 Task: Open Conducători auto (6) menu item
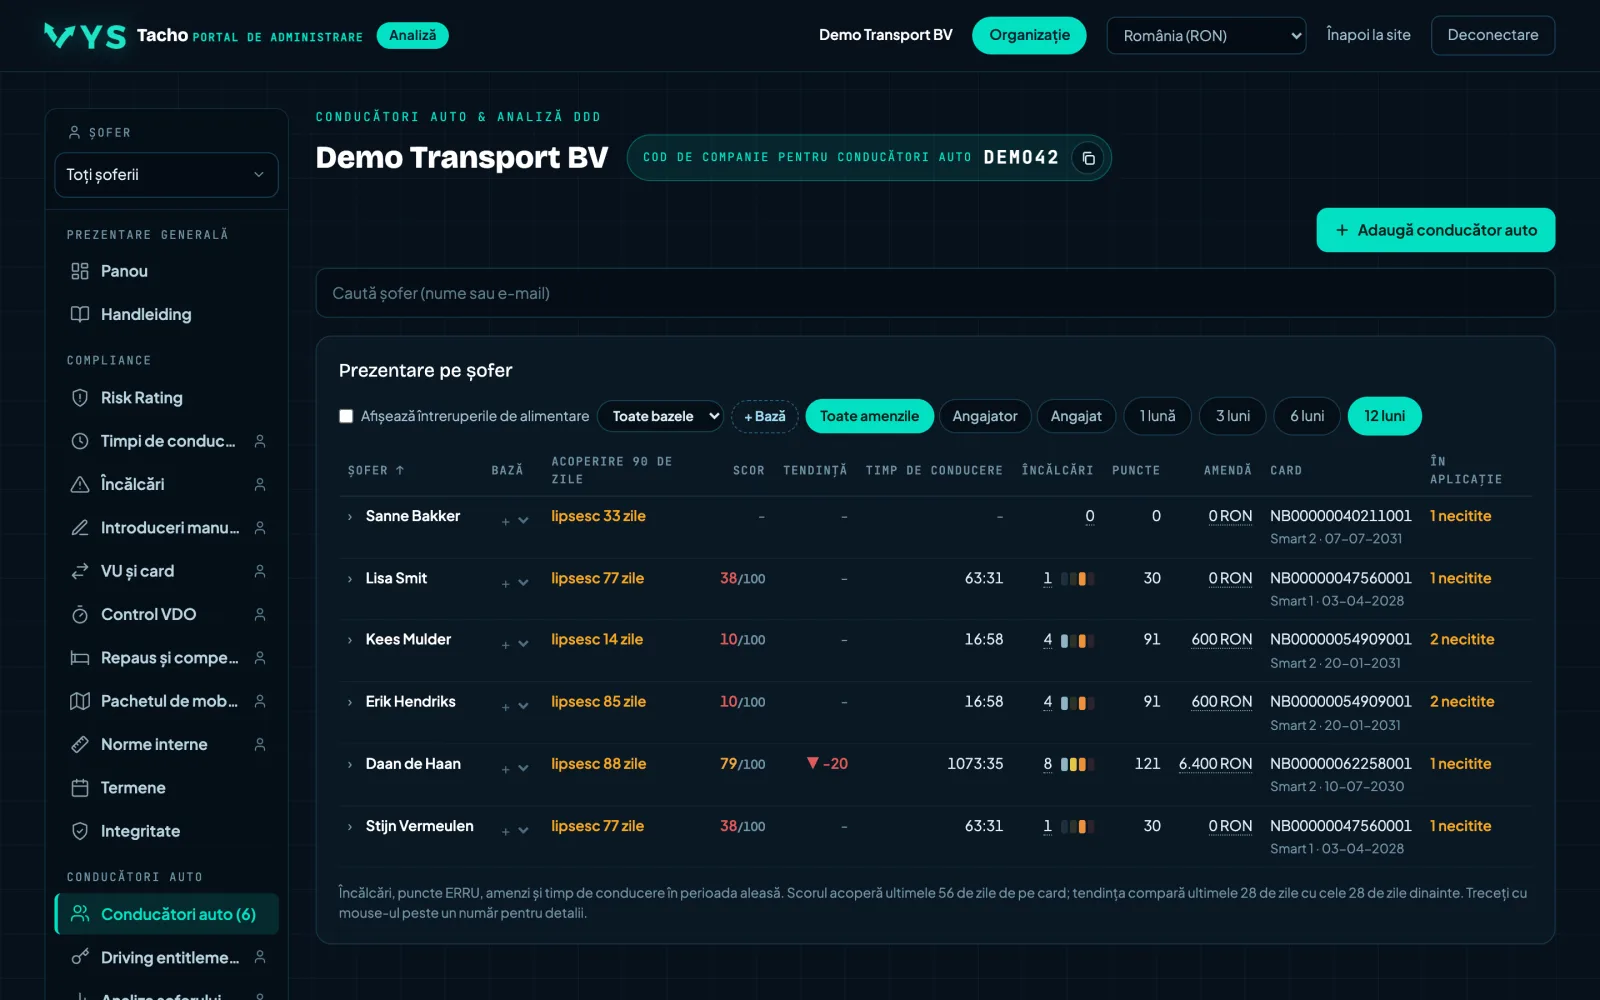pos(166,914)
